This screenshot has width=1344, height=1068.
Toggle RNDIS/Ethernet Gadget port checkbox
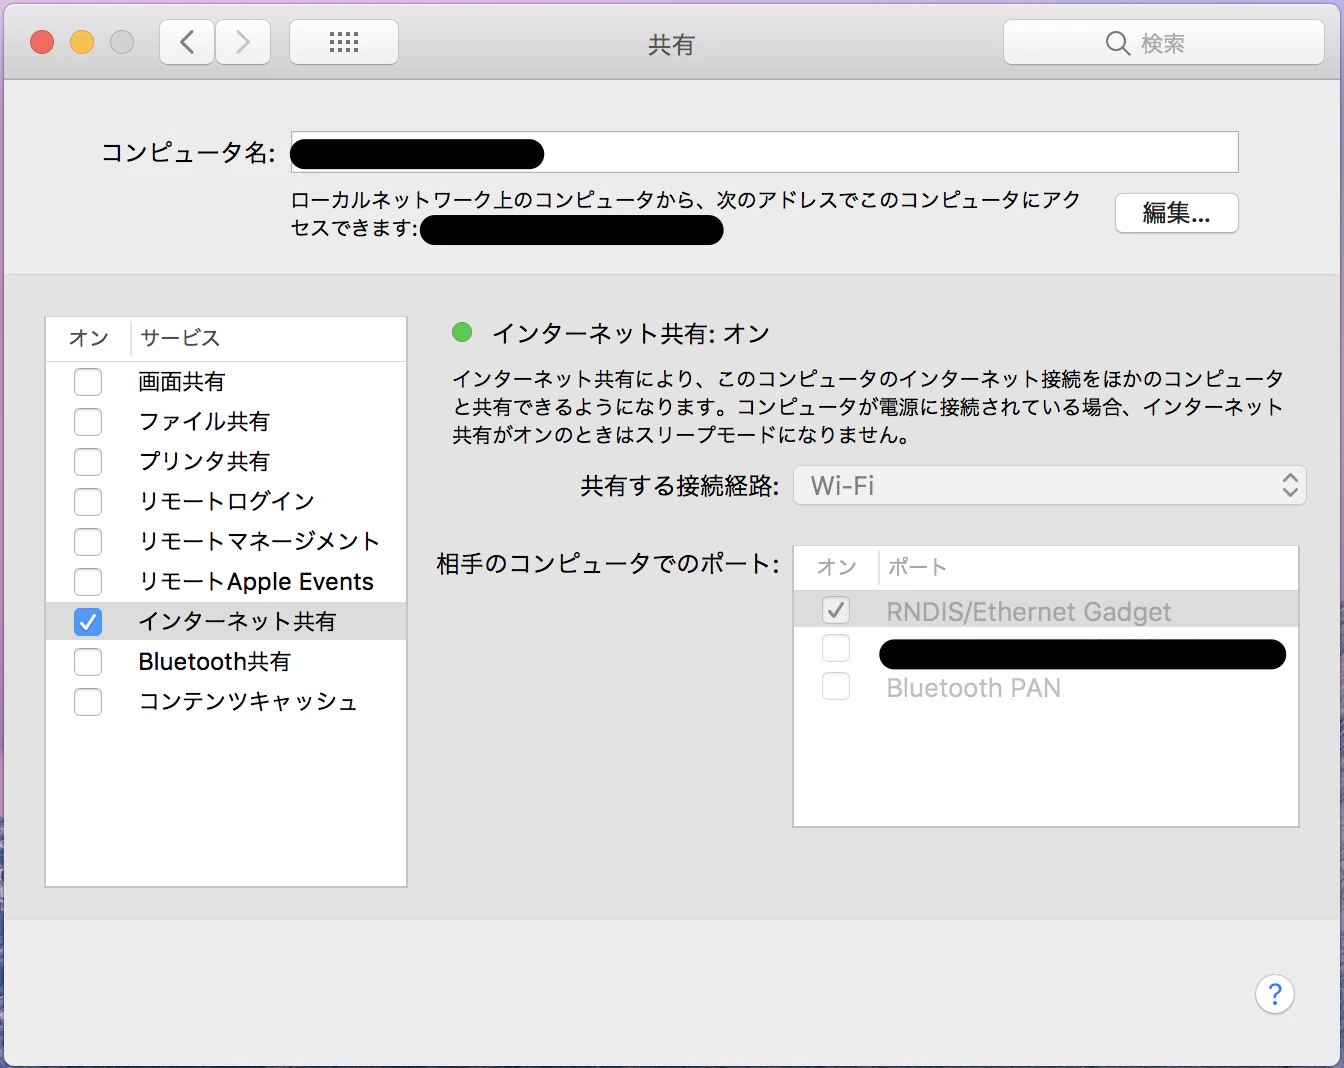pos(836,609)
